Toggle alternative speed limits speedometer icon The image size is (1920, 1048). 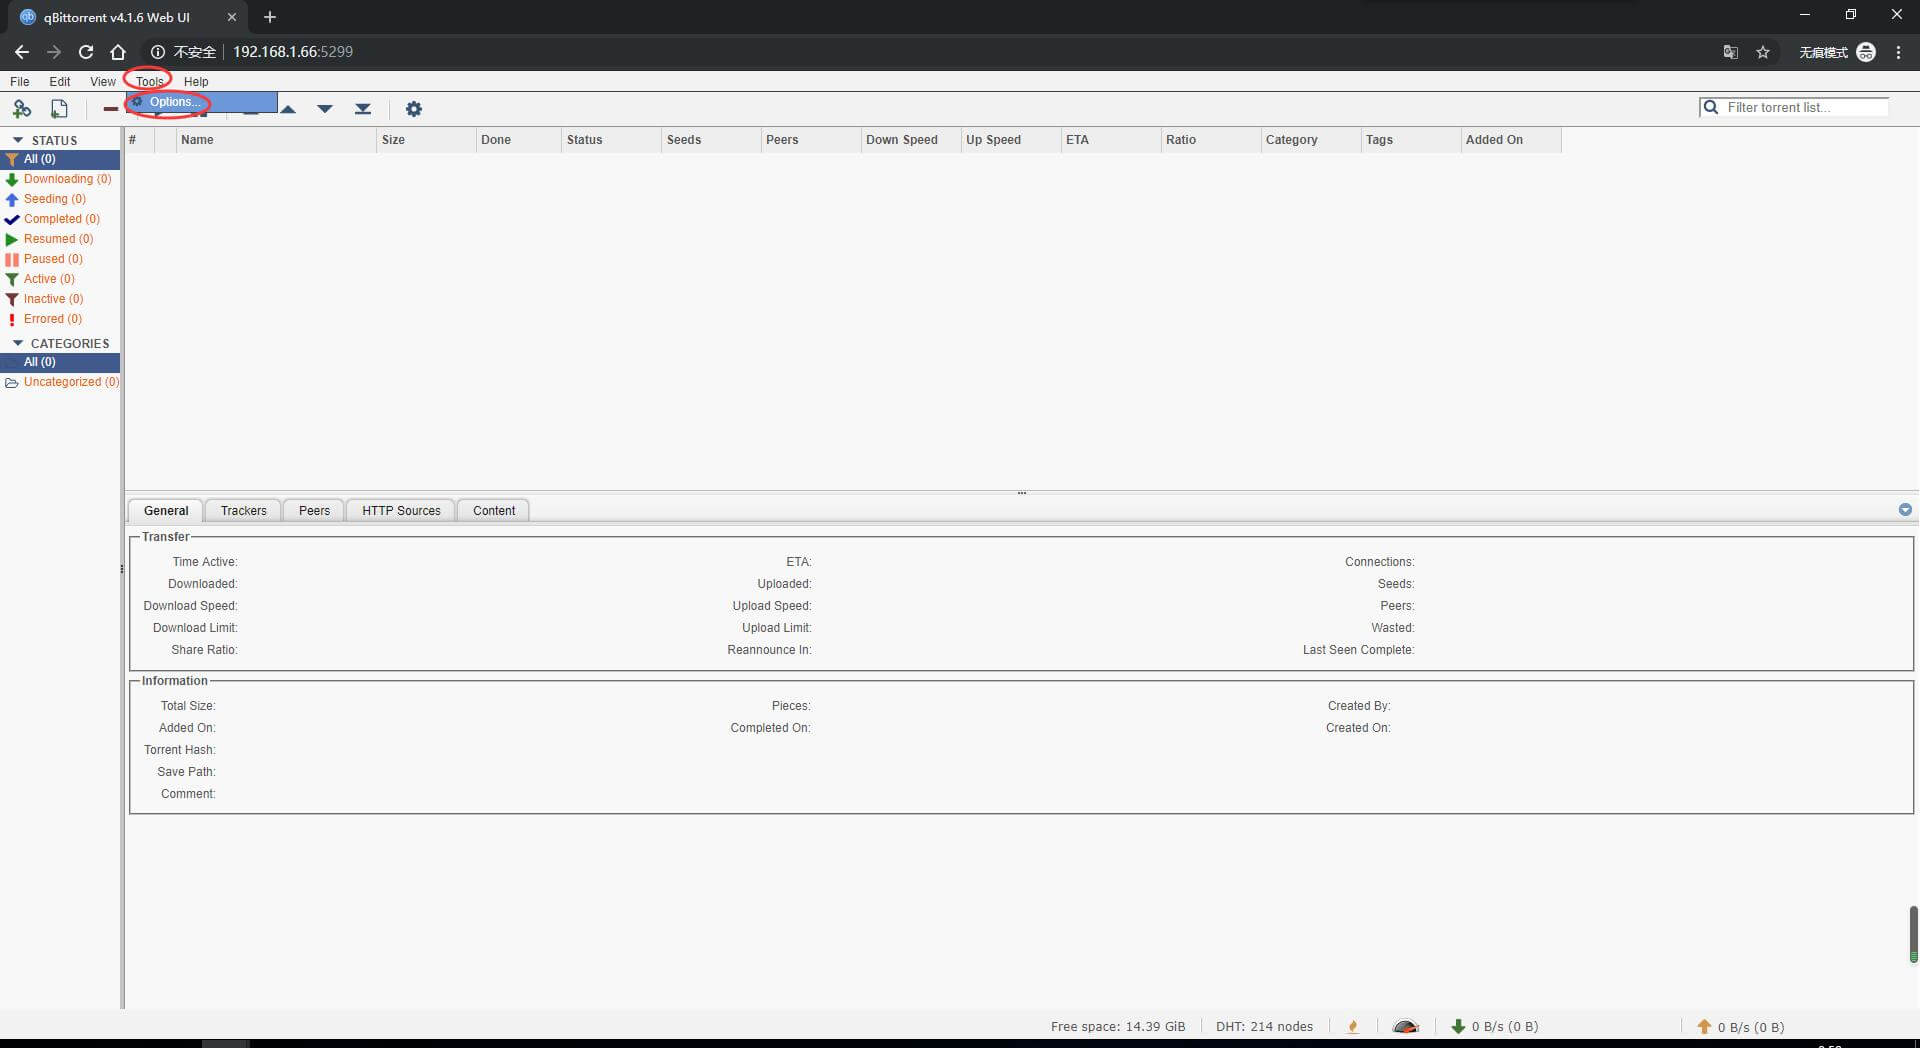click(1405, 1027)
